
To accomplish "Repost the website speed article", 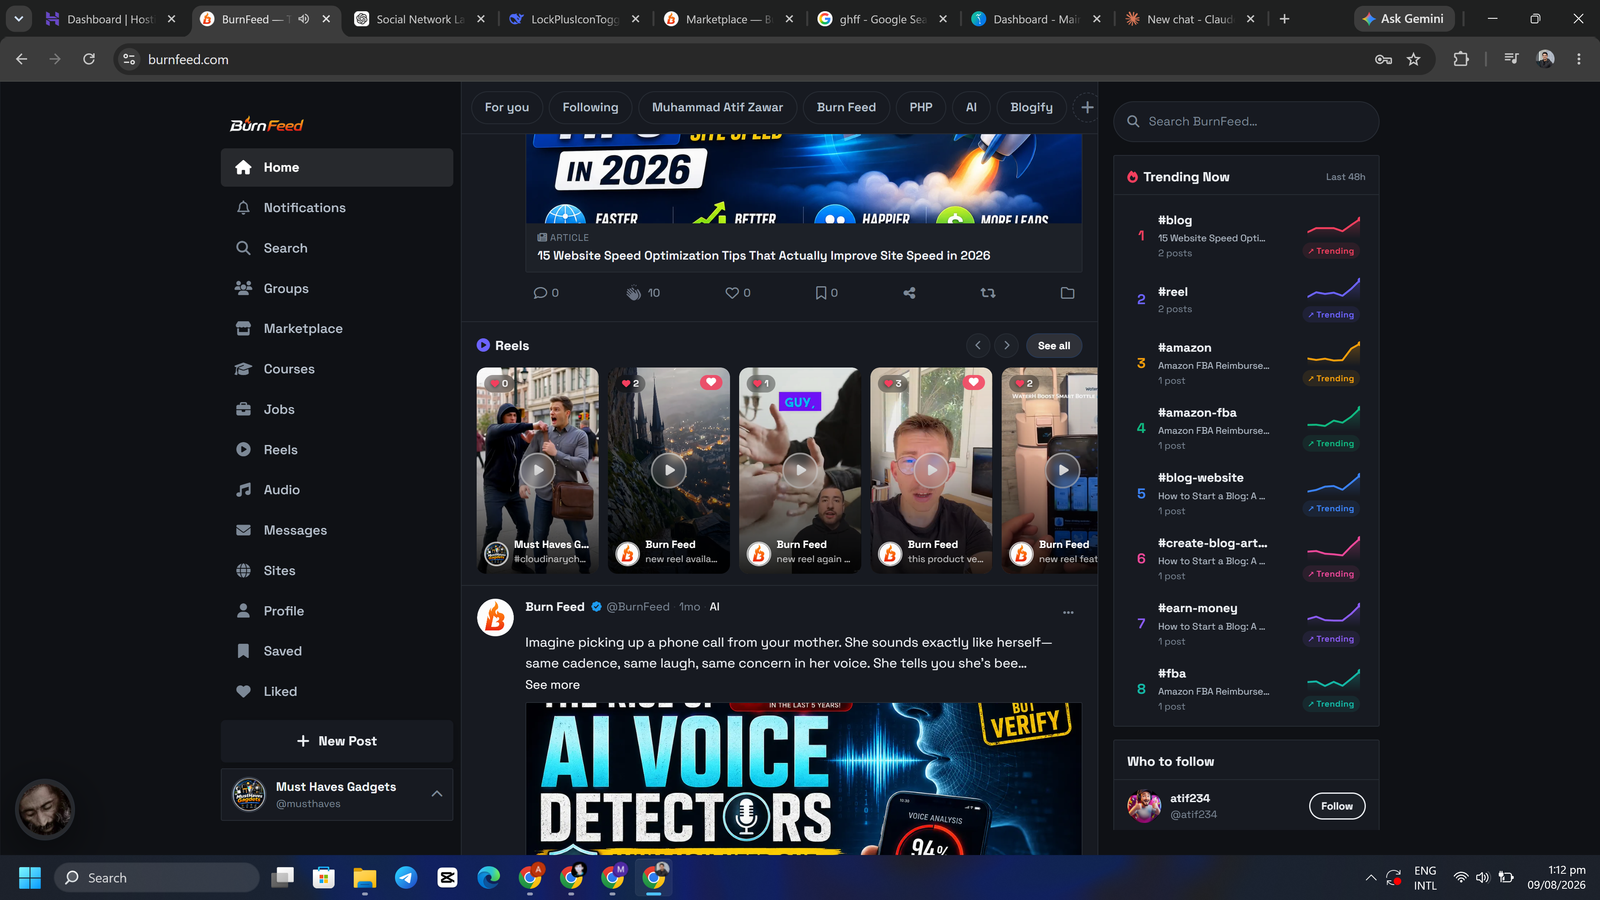I will [988, 293].
